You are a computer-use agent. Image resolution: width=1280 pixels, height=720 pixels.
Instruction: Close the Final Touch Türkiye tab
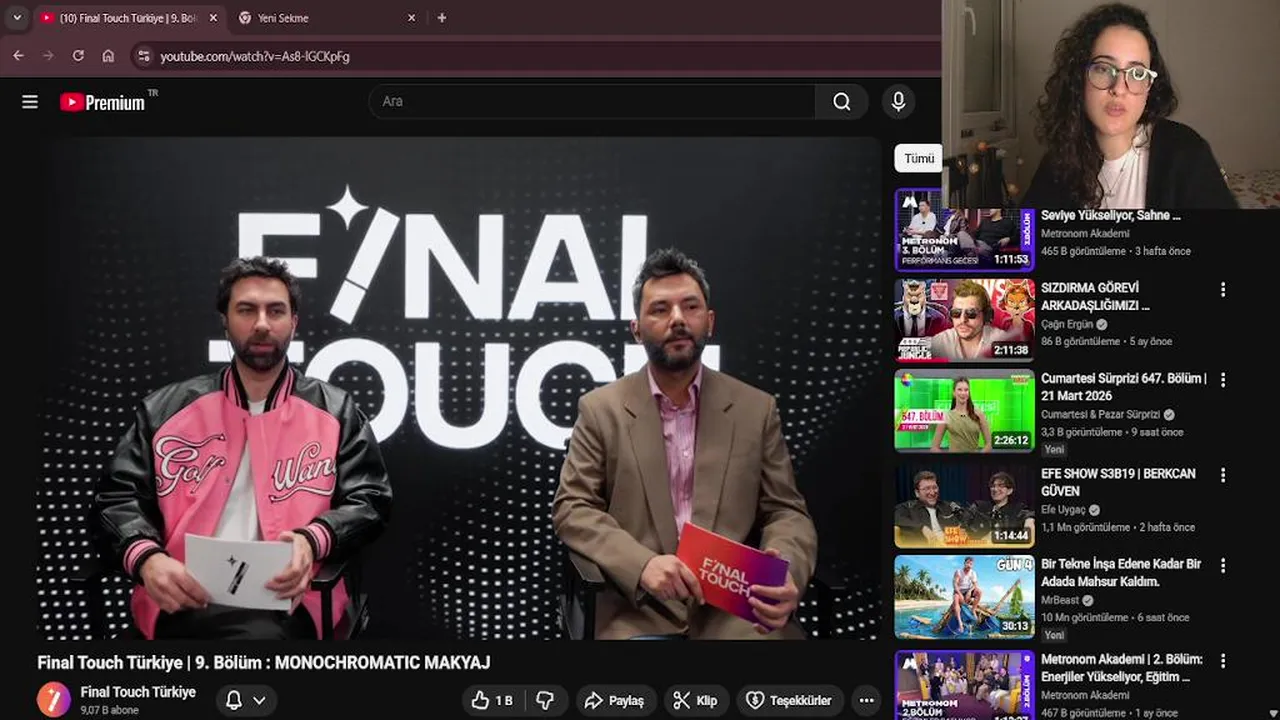tap(213, 18)
